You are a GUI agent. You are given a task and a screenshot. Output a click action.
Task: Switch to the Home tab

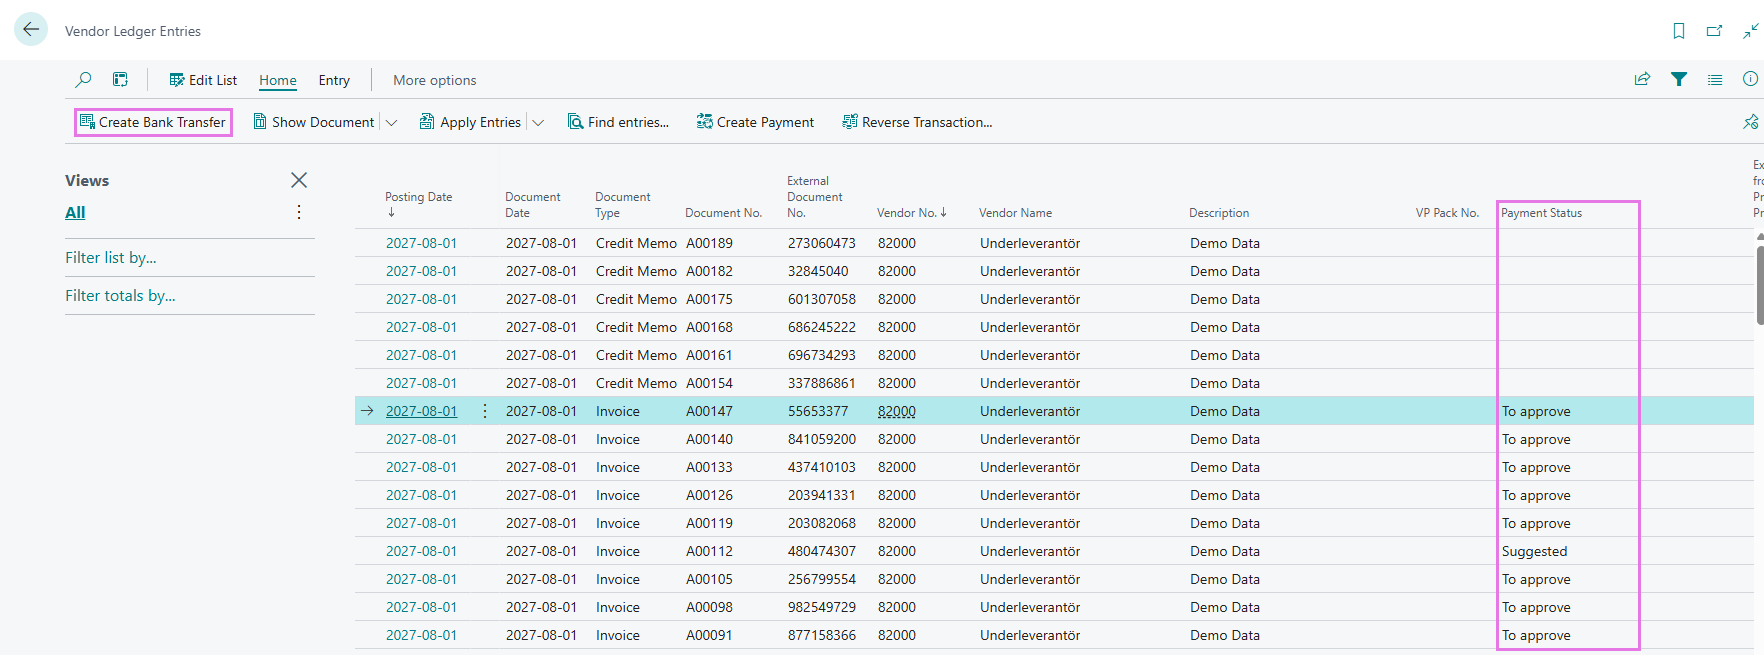(x=278, y=80)
